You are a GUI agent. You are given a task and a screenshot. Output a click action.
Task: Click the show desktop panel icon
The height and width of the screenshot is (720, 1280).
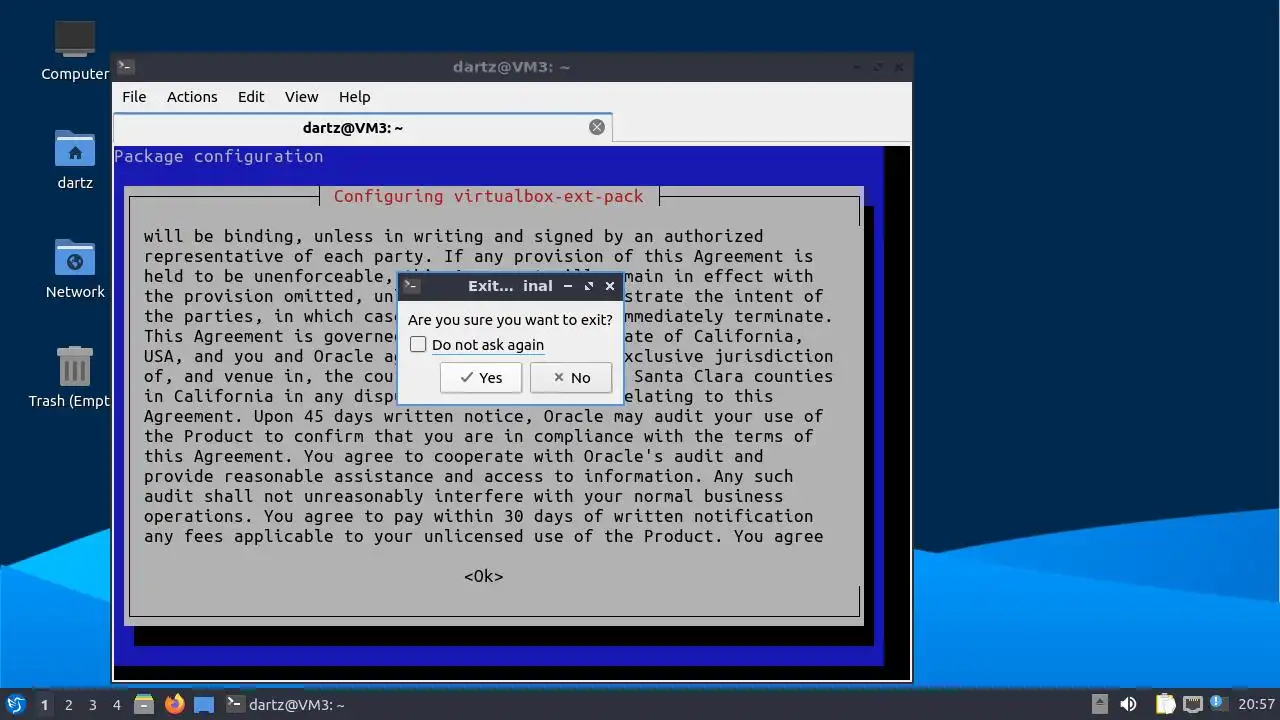coord(204,704)
